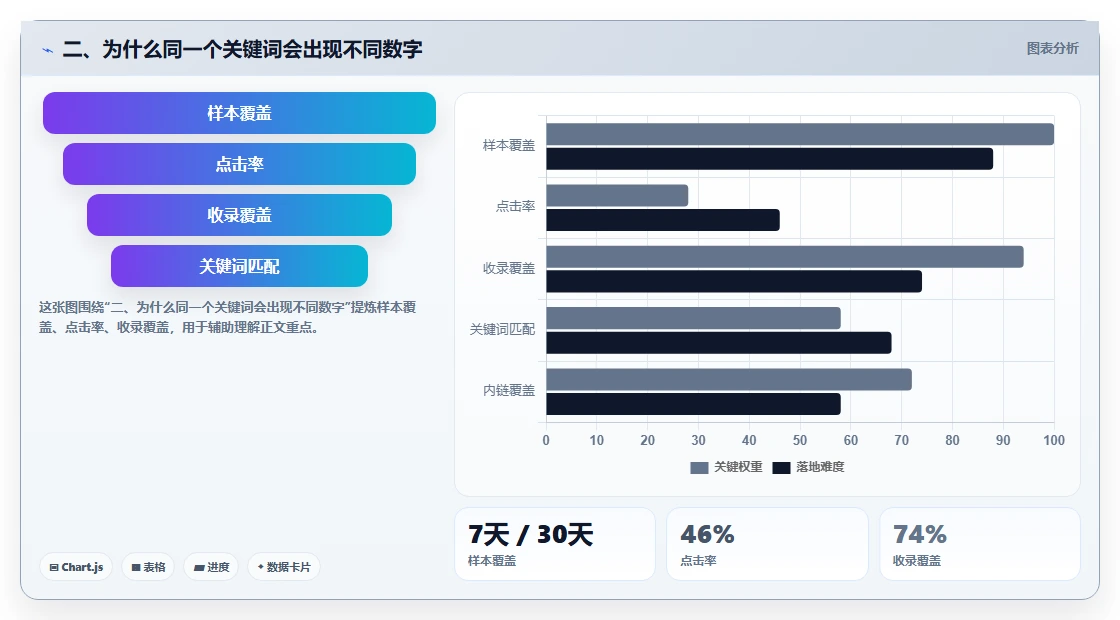Image resolution: width=1120 pixels, height=620 pixels.
Task: Click the 关键词匹配 y-axis label
Action: pos(502,329)
